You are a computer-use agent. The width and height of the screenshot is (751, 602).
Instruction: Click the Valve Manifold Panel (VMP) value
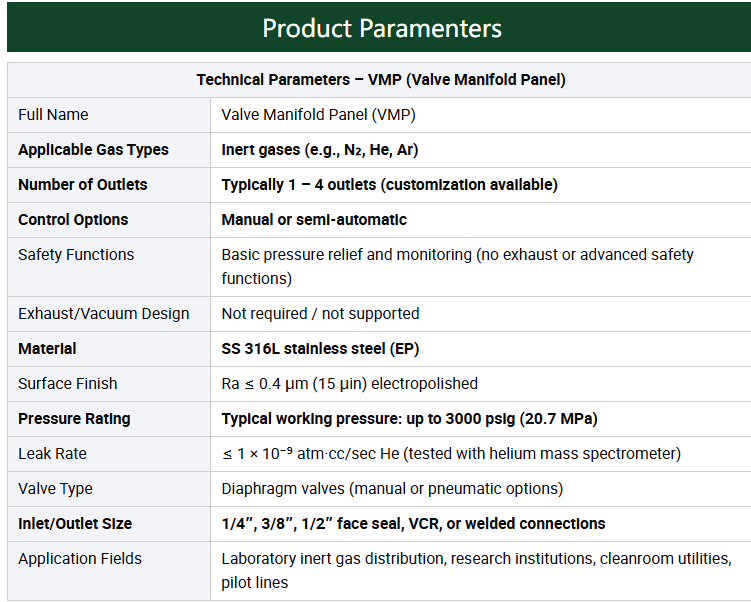(318, 115)
